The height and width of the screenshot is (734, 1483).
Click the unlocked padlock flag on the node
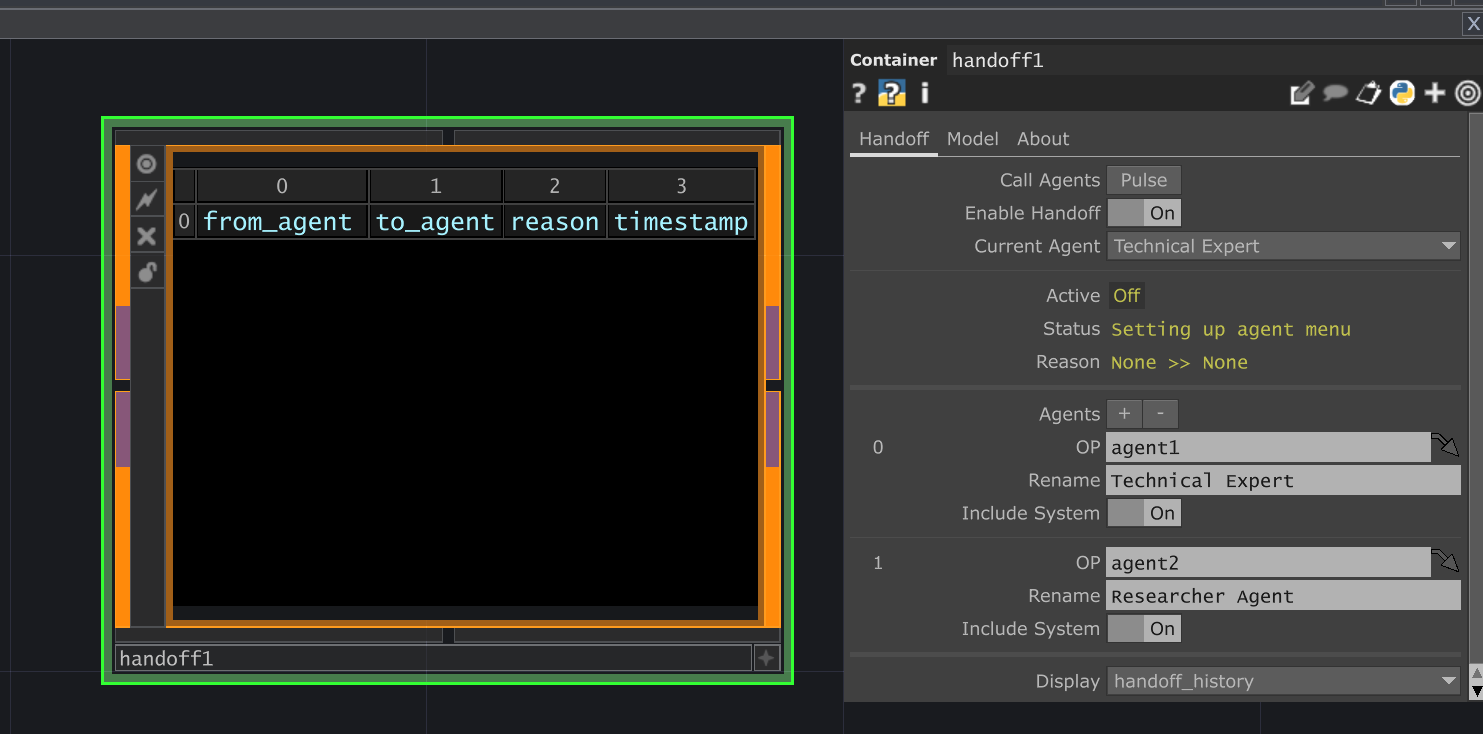pyautogui.click(x=146, y=270)
